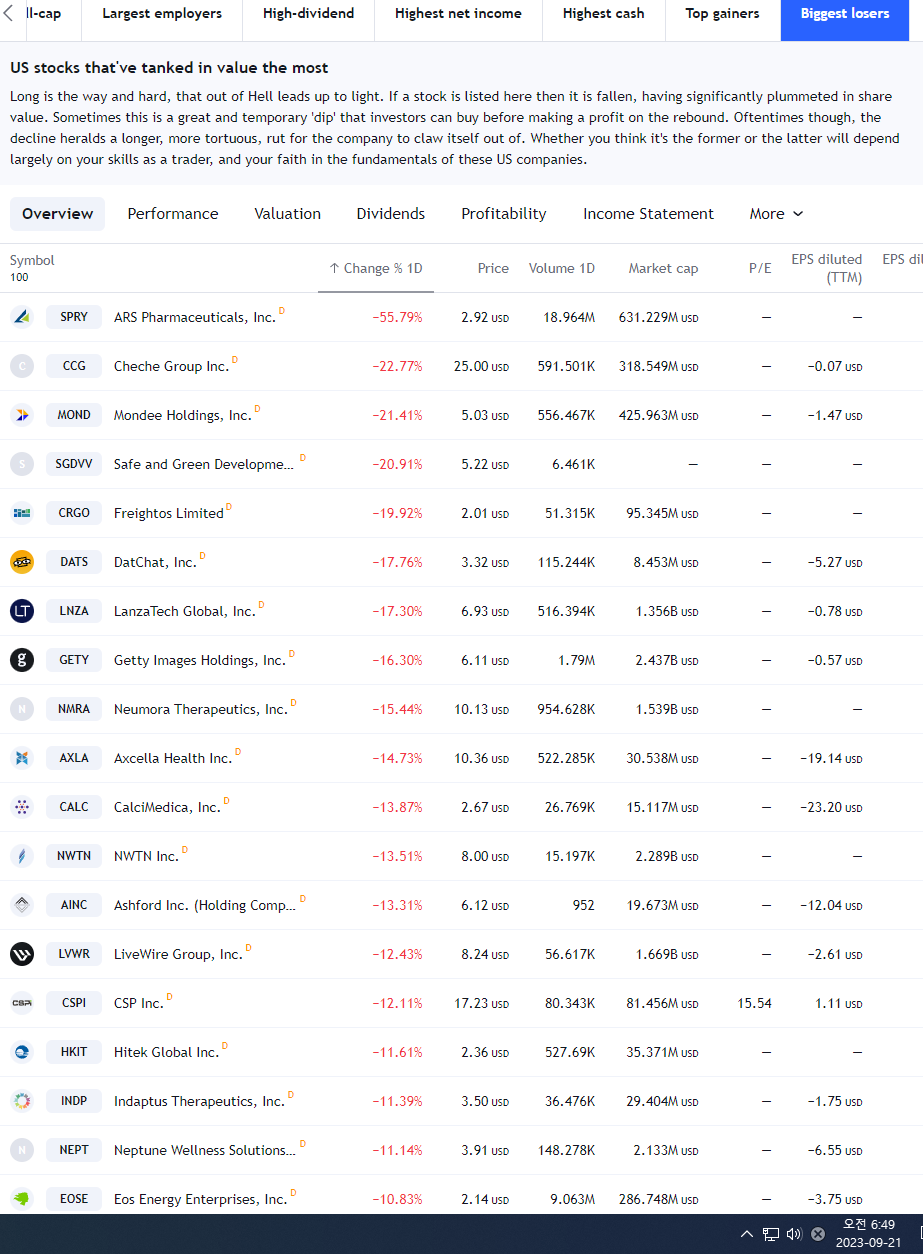
Task: Click the Eos Energy Enterprises logo icon
Action: point(22,1199)
